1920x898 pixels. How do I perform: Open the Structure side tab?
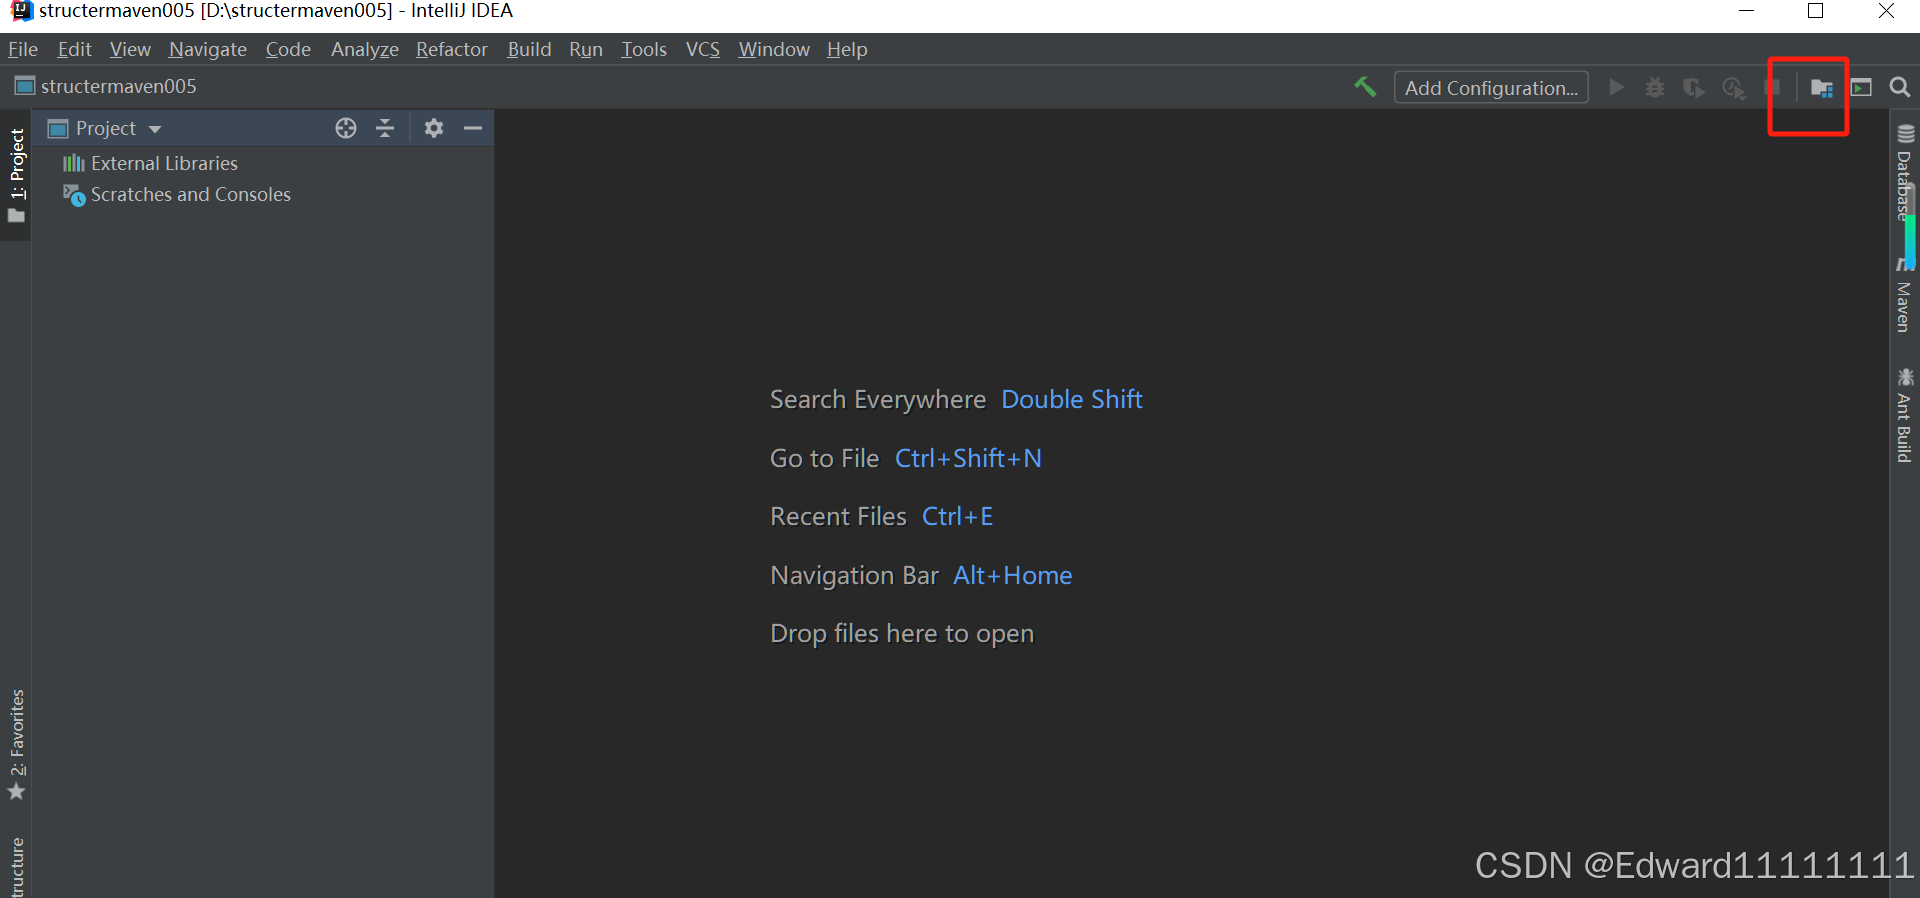(16, 866)
